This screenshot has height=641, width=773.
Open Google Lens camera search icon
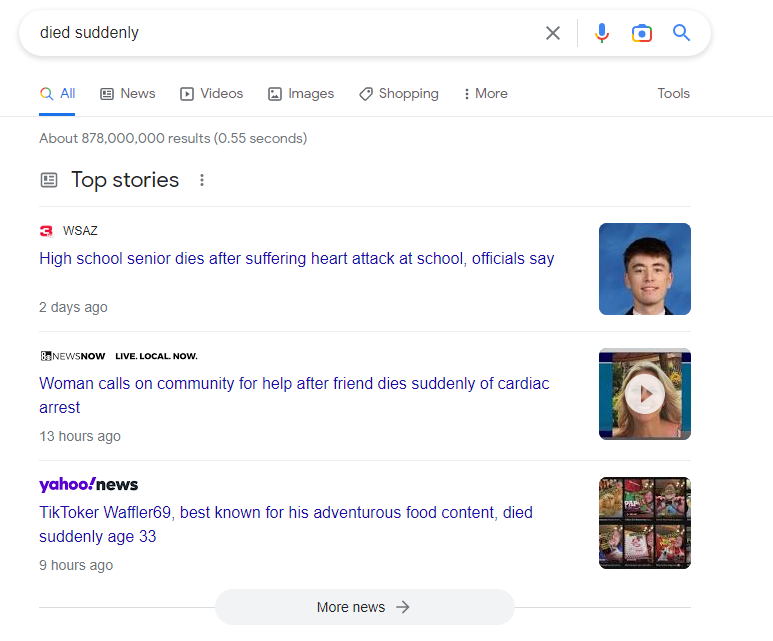click(x=641, y=33)
